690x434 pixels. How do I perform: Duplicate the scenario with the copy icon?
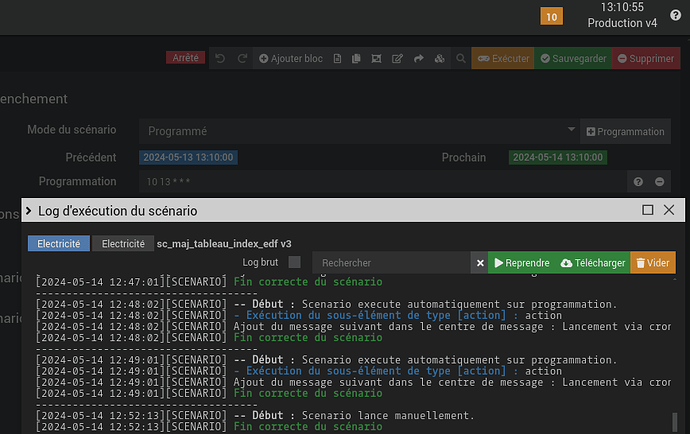(x=356, y=58)
